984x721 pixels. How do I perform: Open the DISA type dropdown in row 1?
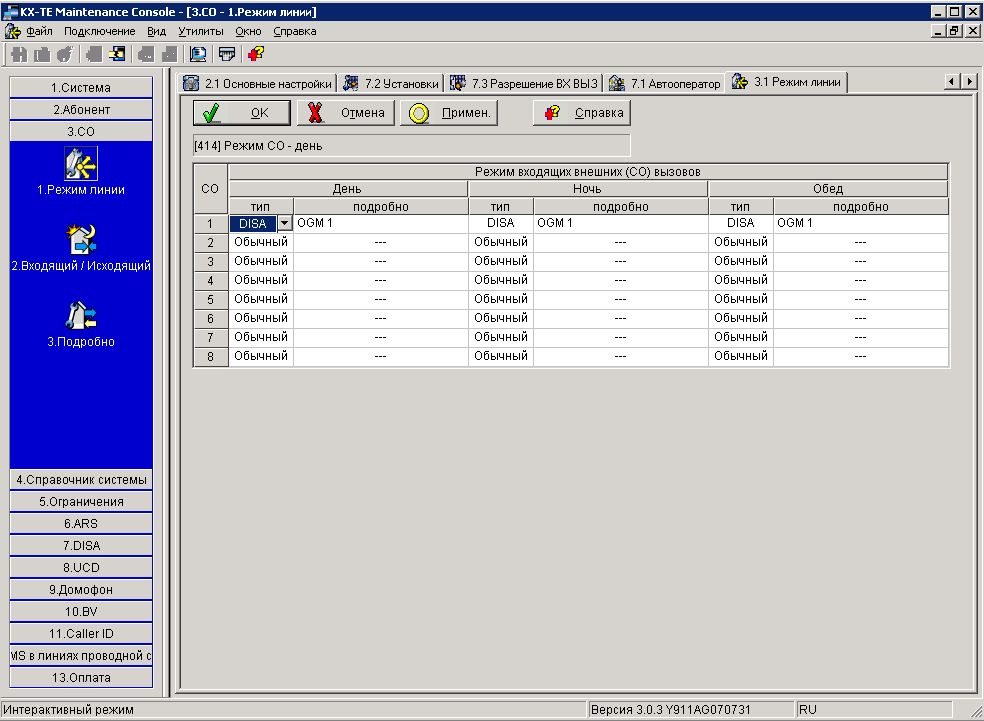[284, 223]
